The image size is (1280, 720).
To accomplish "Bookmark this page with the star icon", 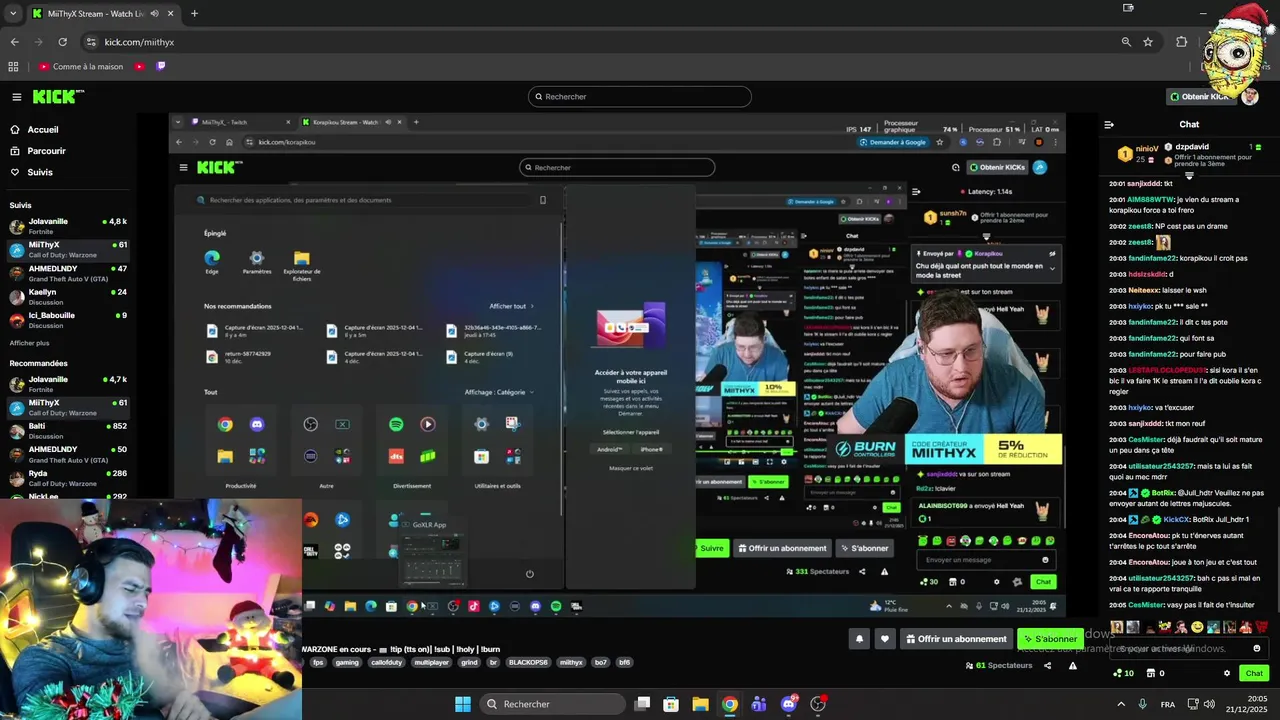I will click(x=1148, y=42).
